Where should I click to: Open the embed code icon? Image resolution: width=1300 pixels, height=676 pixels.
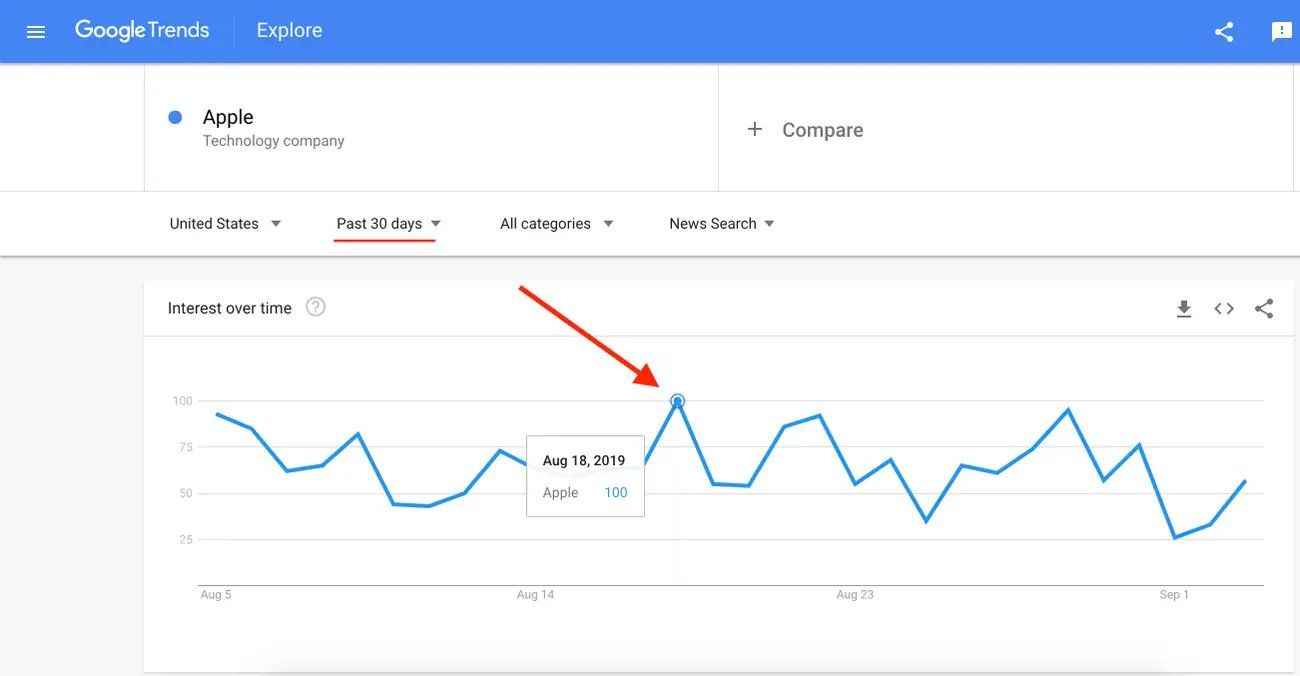click(x=1224, y=309)
